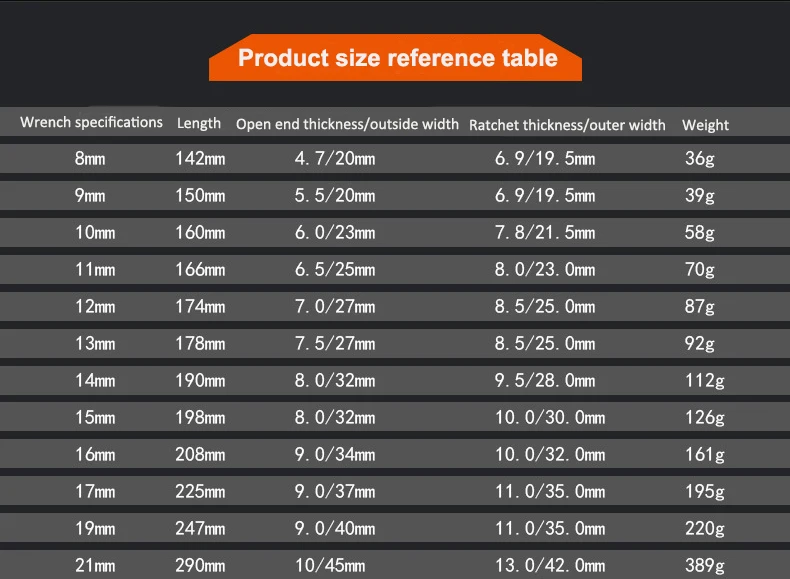
Task: Select the "7.8/21.5mm" ratchet value
Action: coord(545,233)
